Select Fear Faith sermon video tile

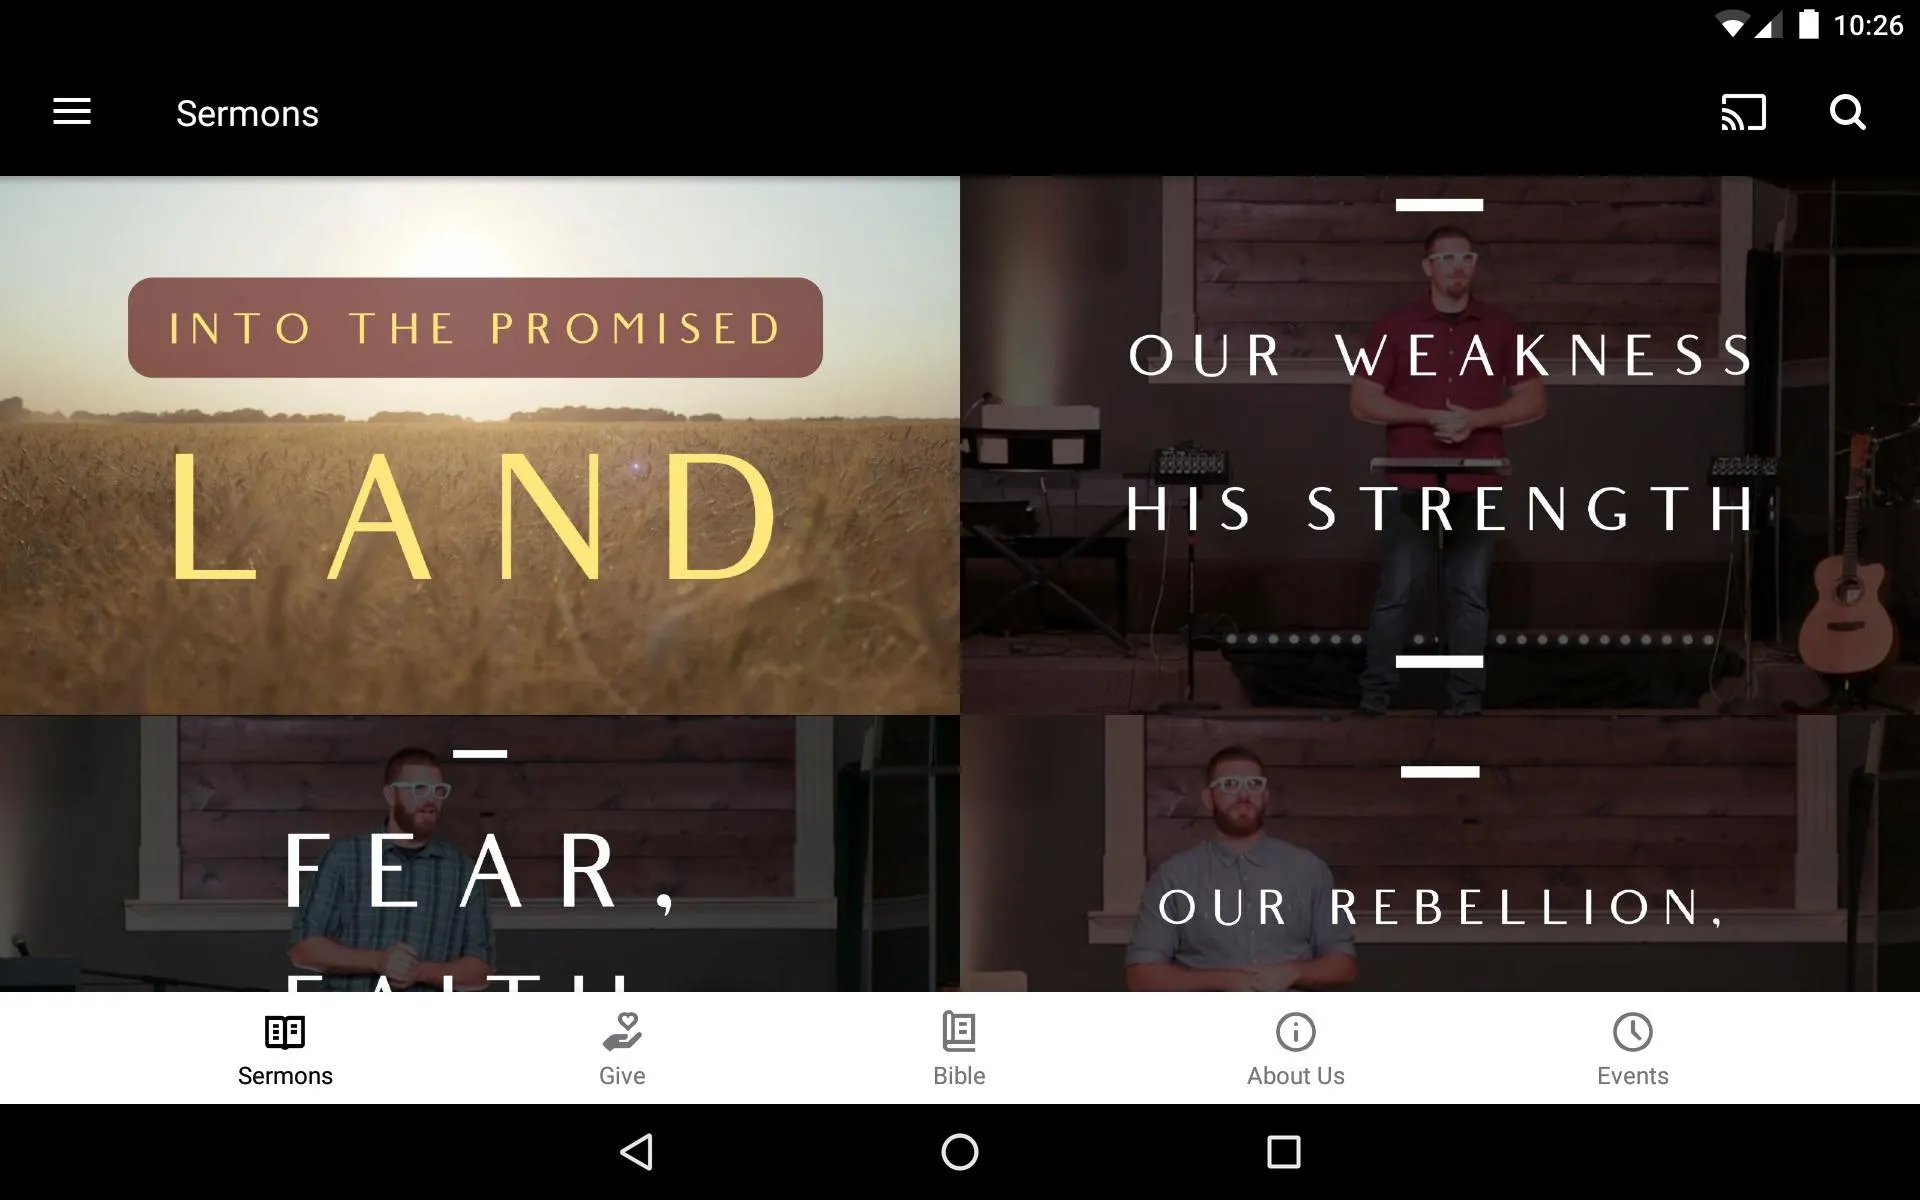click(480, 863)
